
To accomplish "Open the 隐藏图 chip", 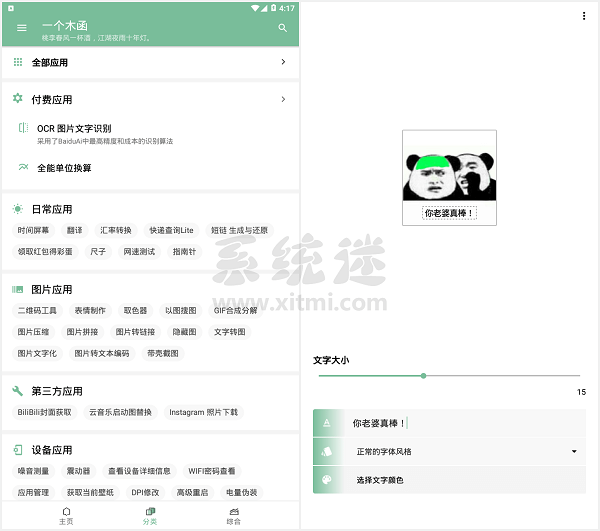I will (184, 332).
